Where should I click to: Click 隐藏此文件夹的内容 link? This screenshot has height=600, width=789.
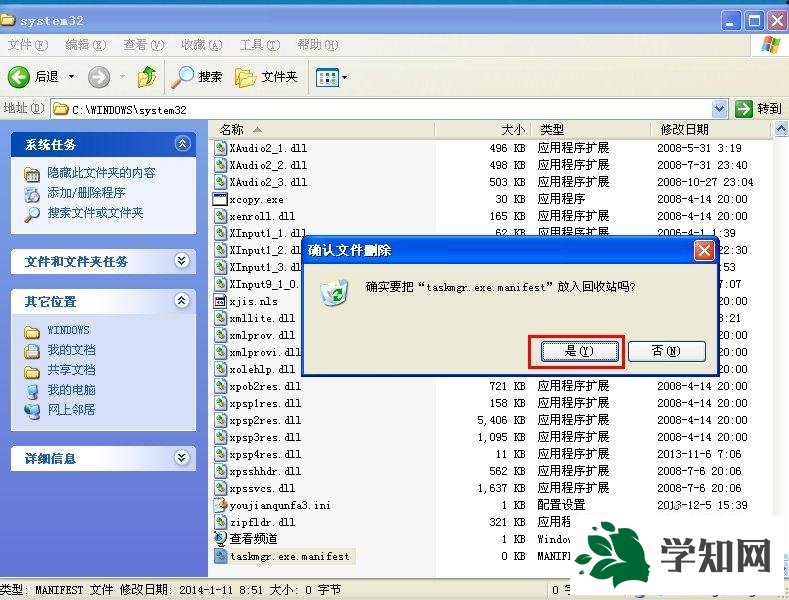[x=101, y=173]
